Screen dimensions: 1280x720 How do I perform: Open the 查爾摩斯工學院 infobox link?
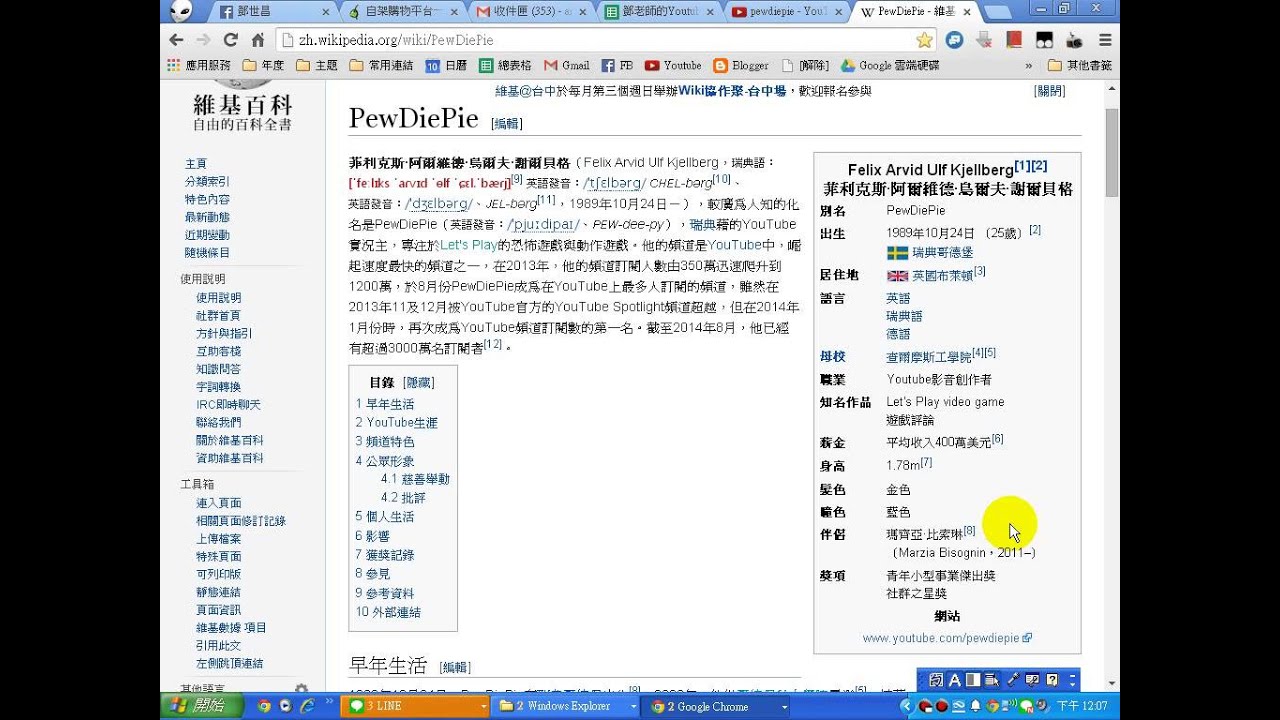[928, 357]
